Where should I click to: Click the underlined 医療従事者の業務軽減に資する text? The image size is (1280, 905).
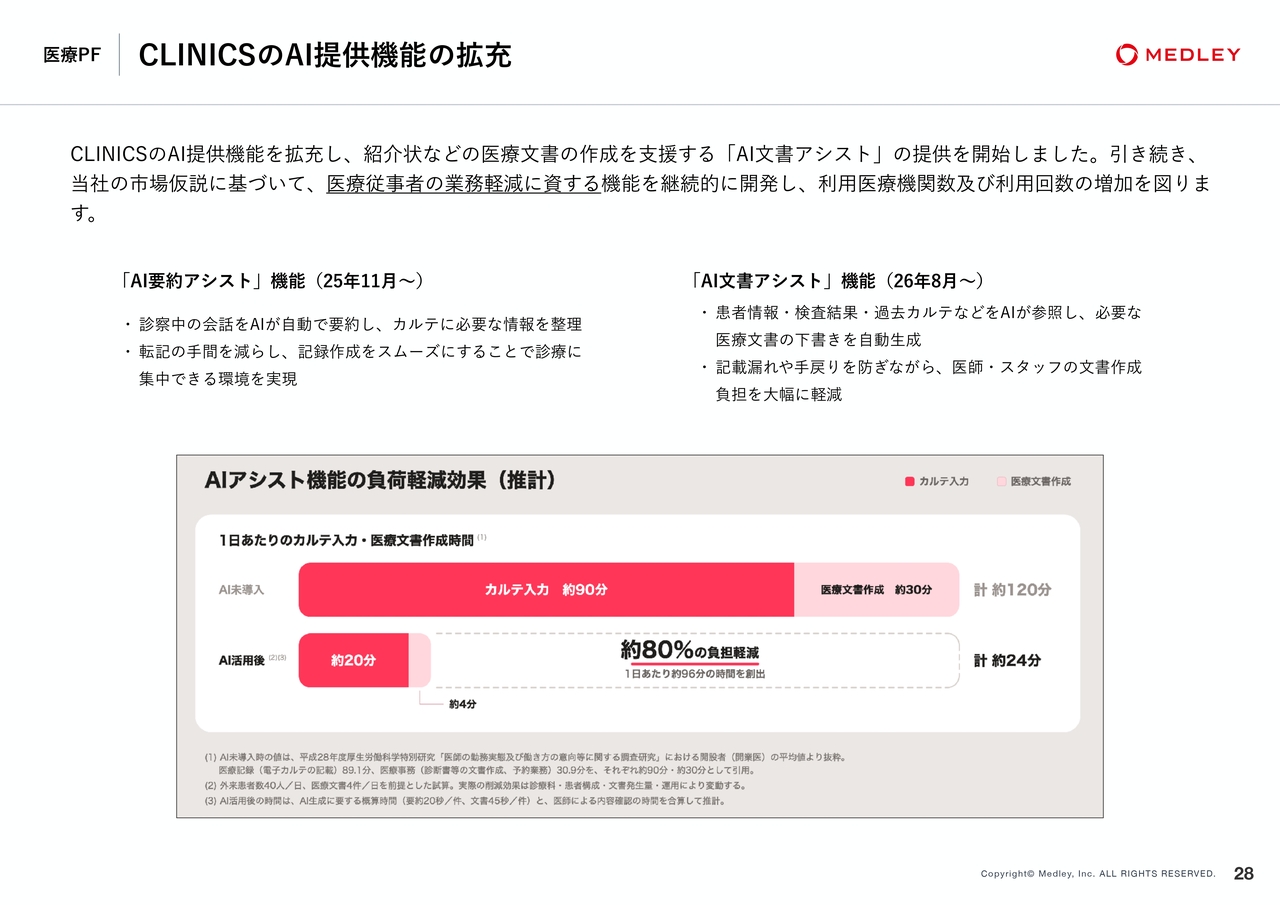point(463,184)
